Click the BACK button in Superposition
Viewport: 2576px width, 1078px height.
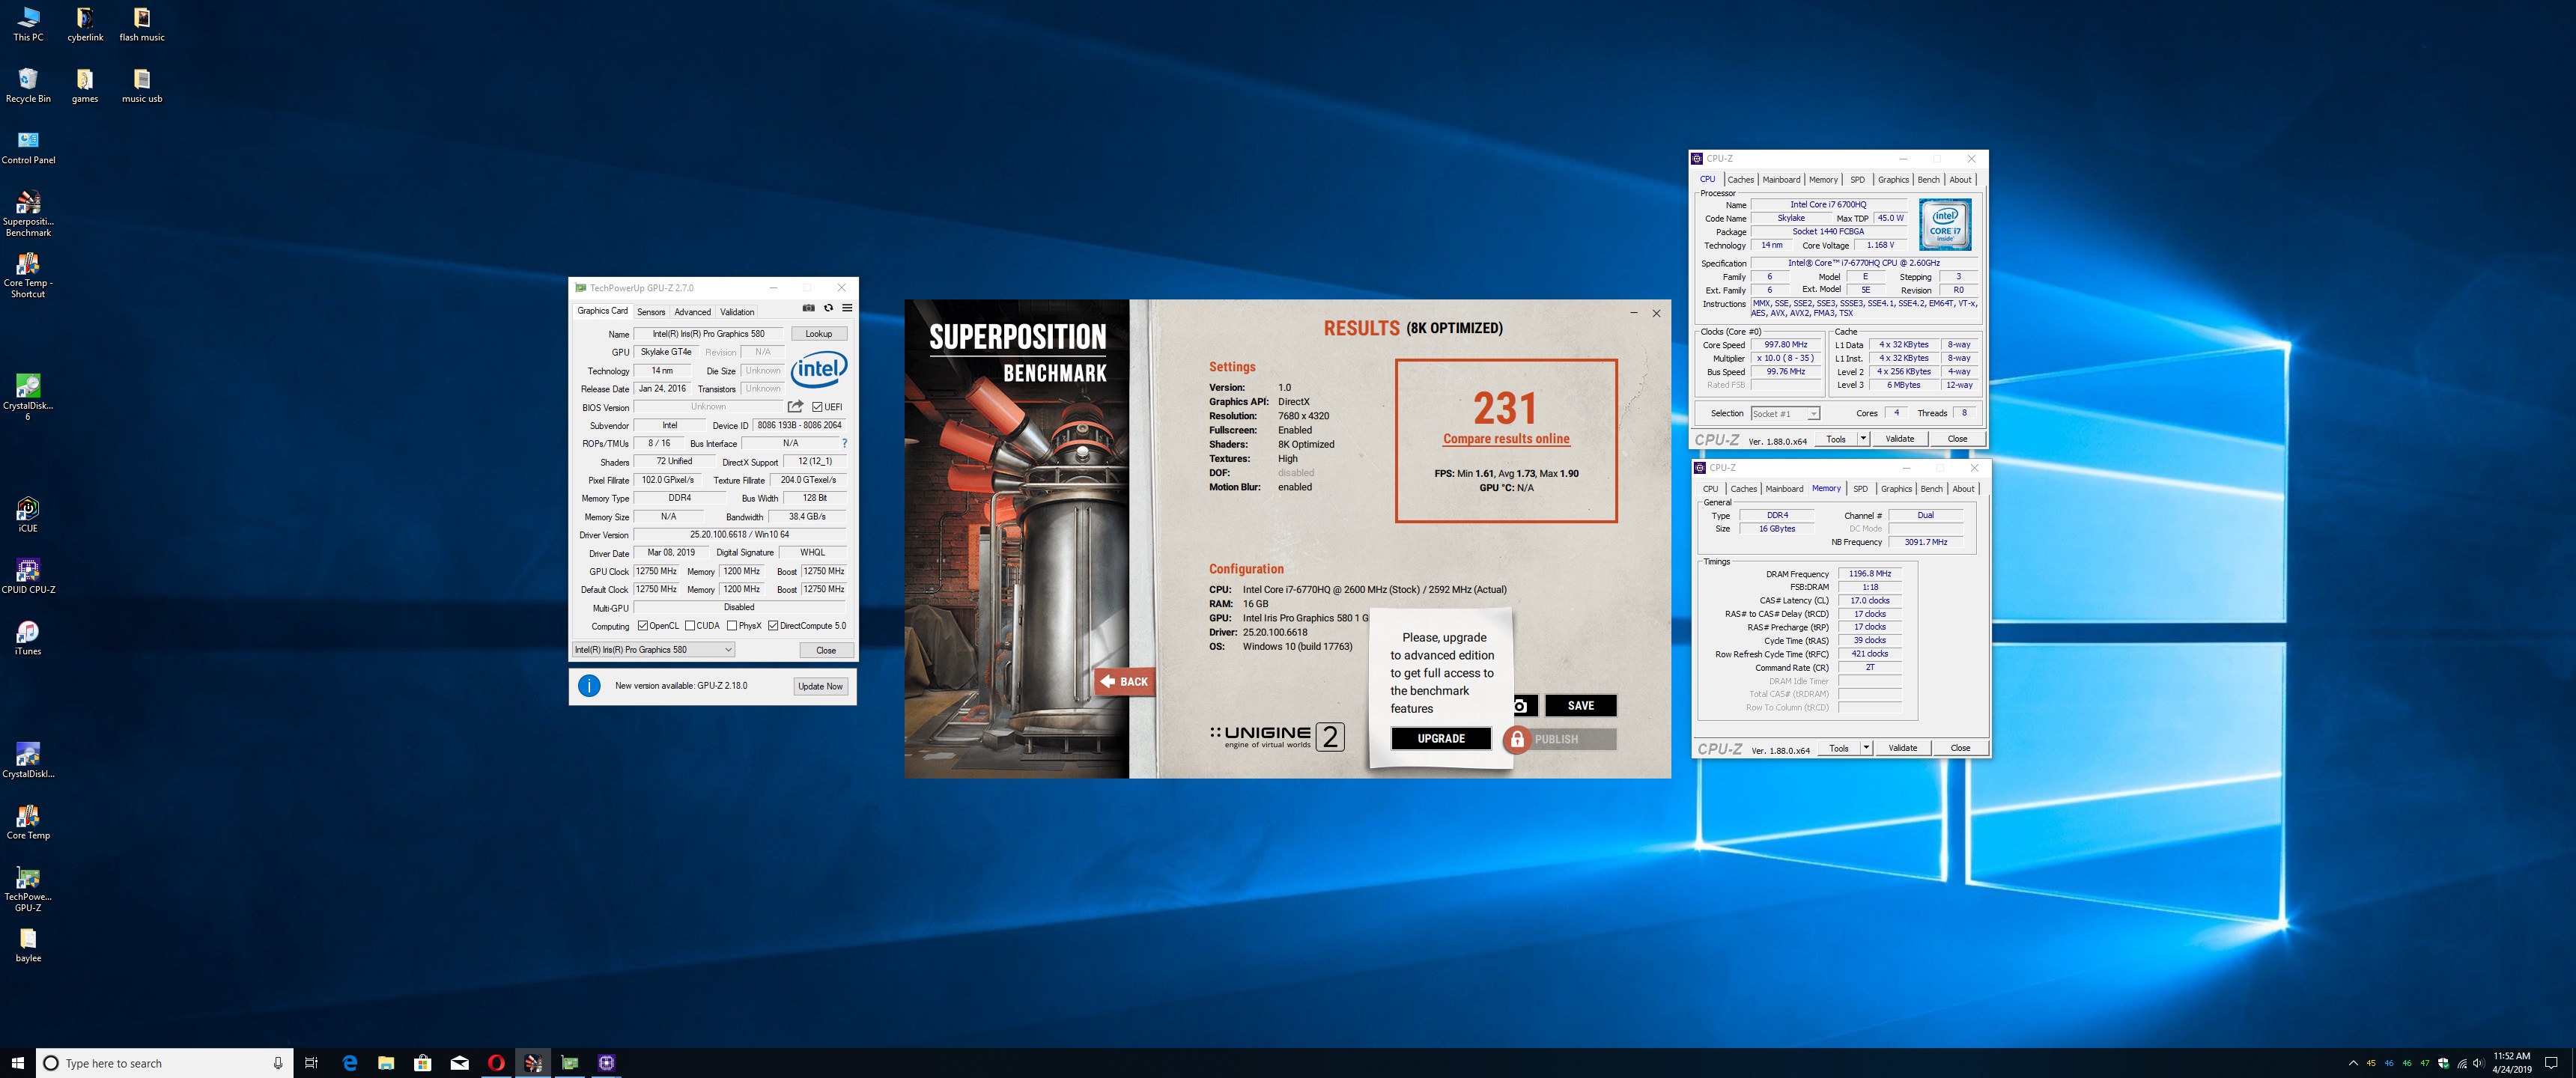[1125, 681]
